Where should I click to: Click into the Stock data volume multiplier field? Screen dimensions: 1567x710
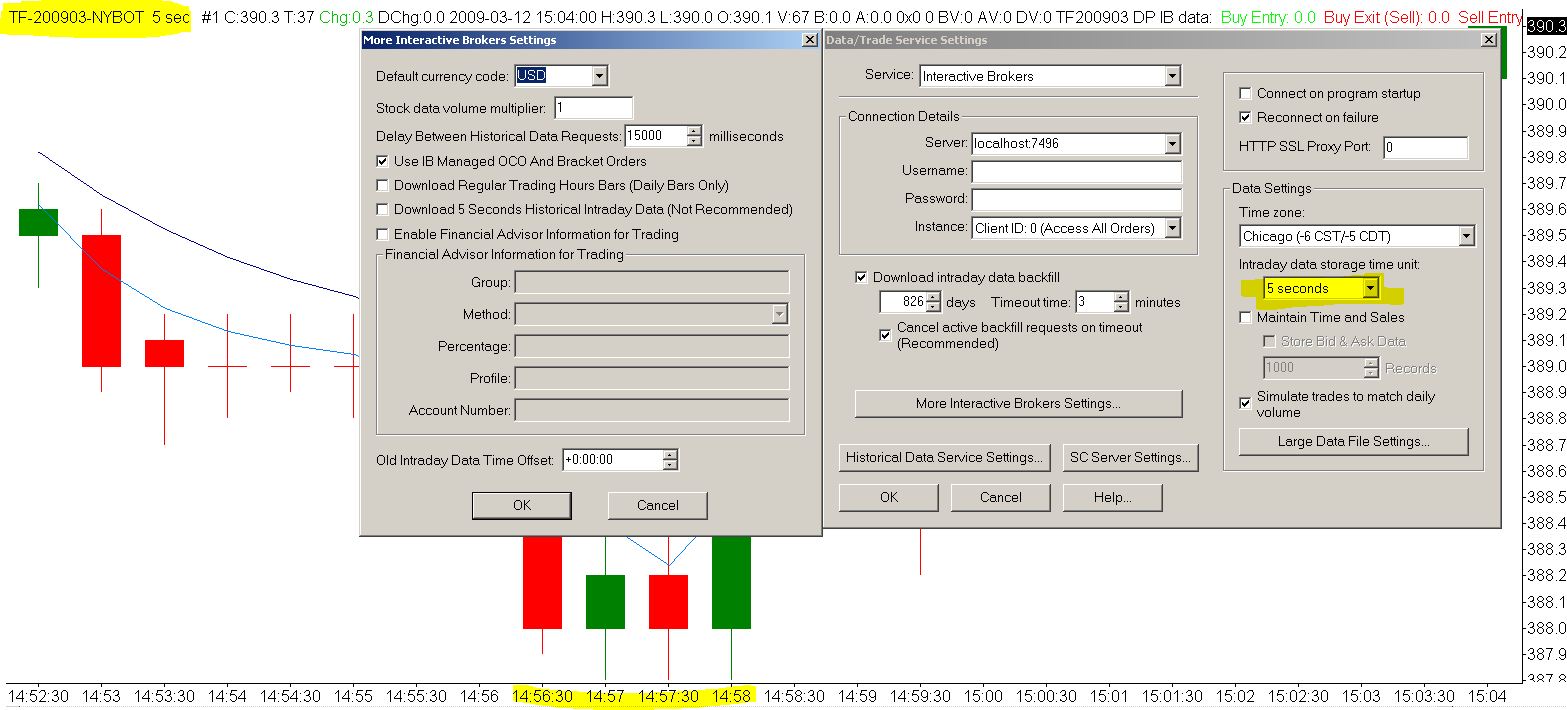click(593, 108)
